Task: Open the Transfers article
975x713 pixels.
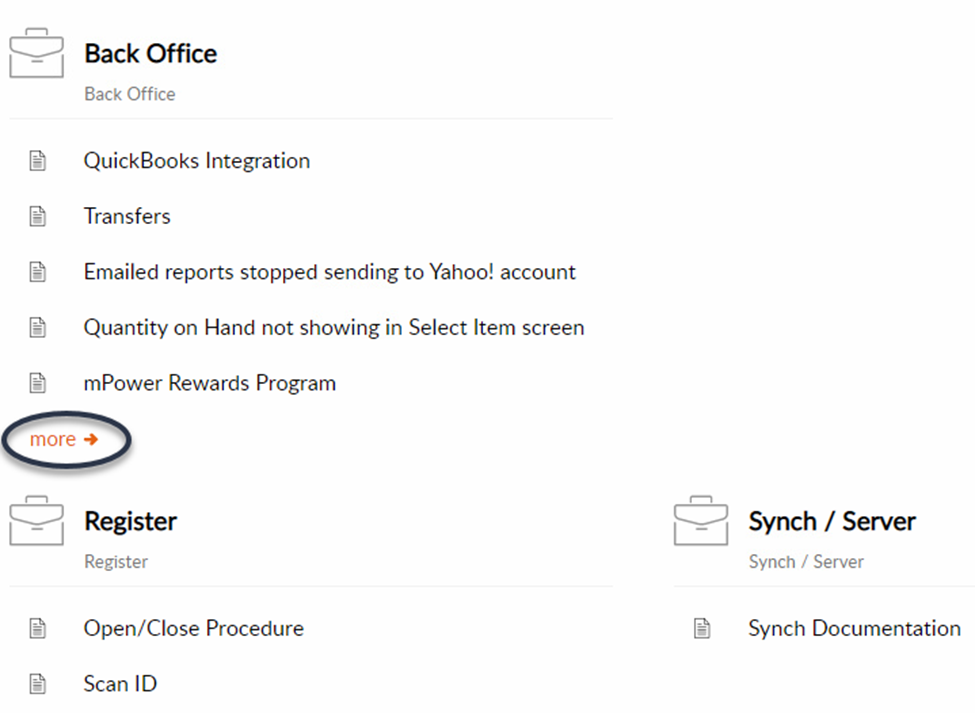Action: [x=127, y=216]
